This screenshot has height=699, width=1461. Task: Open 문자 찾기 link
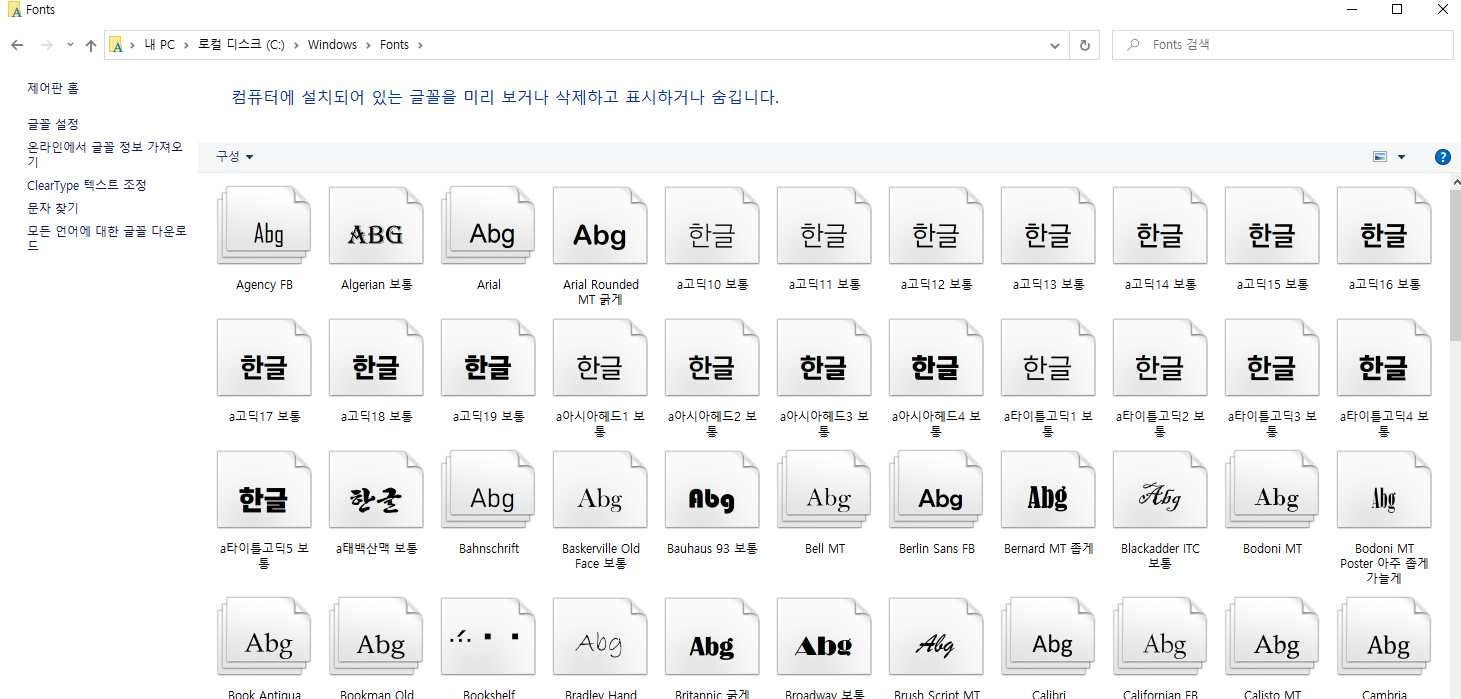pyautogui.click(x=53, y=208)
